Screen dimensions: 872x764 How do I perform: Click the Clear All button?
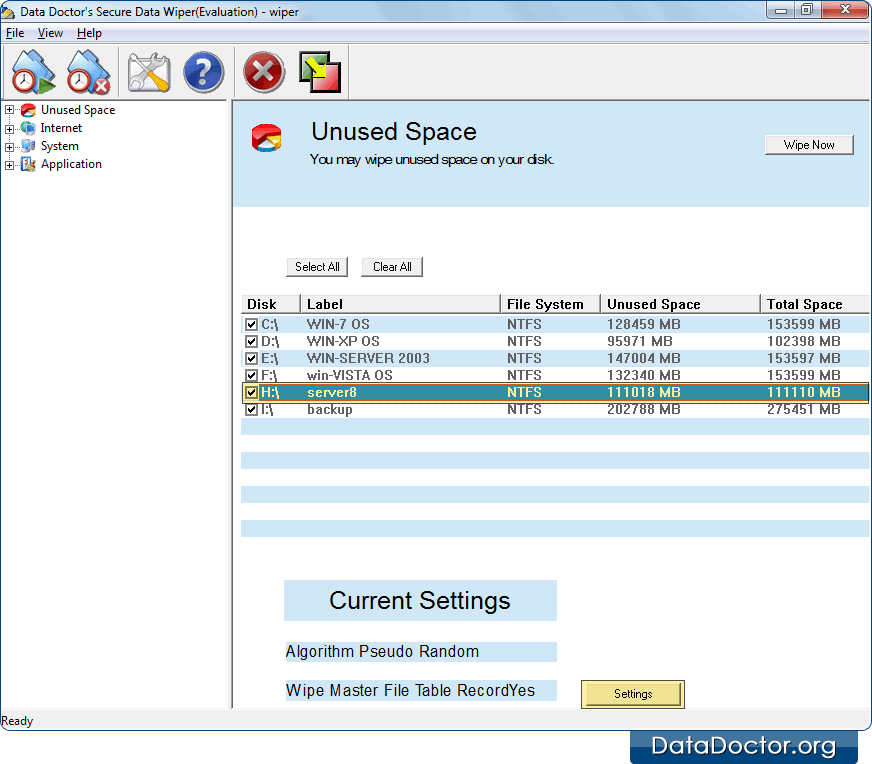click(392, 267)
